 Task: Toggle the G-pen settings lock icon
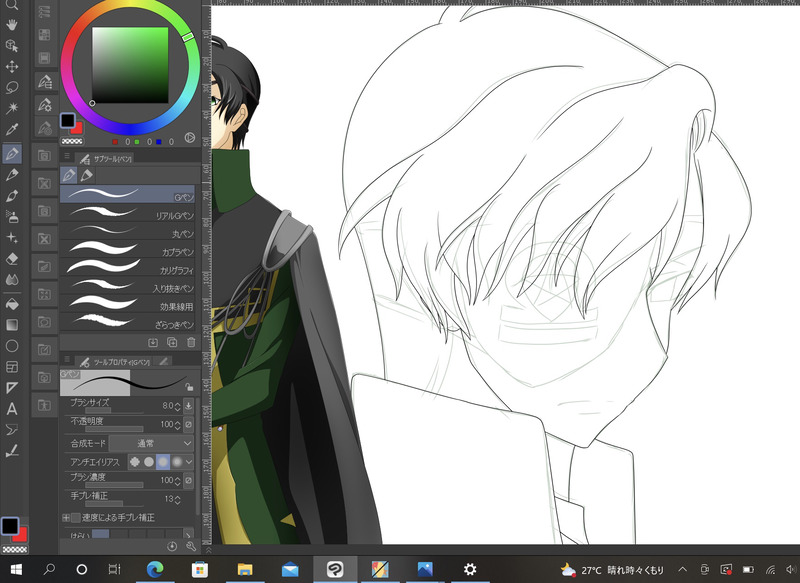tap(189, 387)
